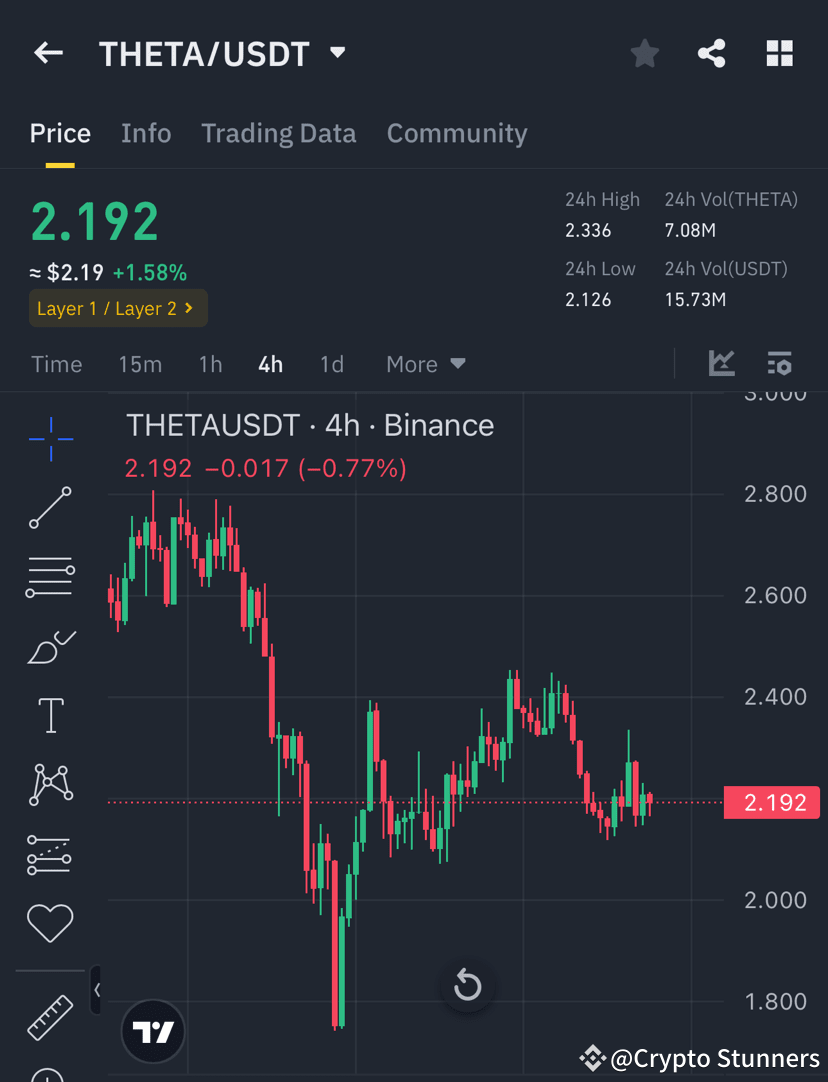The image size is (828, 1082).
Task: Star THETA/USDT as a favorite
Action: click(644, 53)
